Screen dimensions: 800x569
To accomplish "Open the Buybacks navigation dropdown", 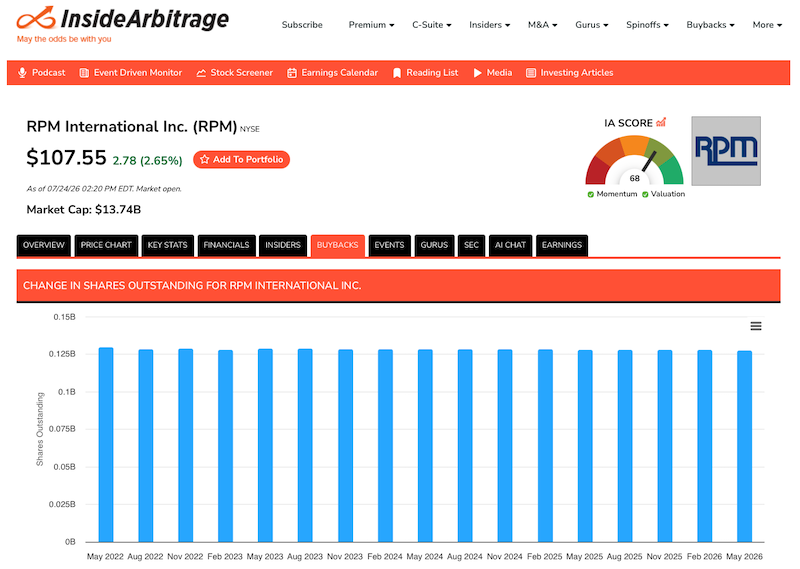I will coord(710,25).
